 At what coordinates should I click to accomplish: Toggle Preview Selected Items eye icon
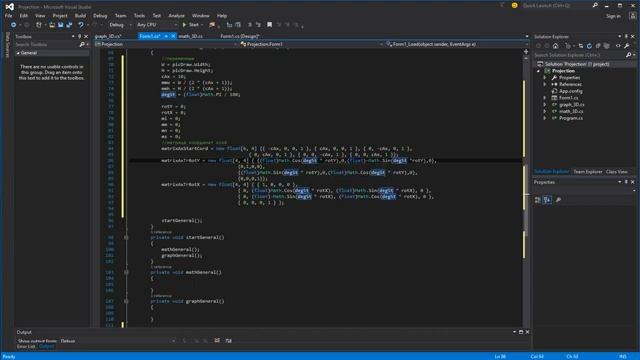pyautogui.click(x=618, y=46)
